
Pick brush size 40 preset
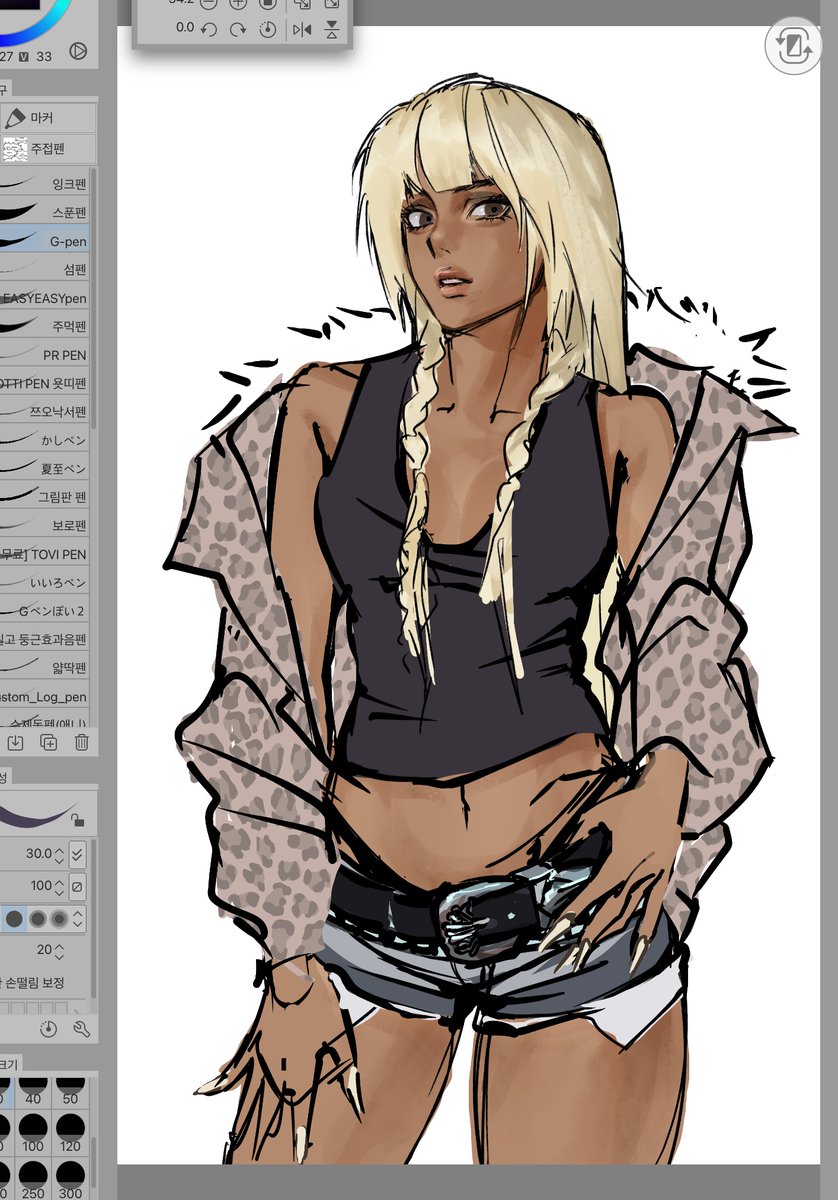point(34,1091)
